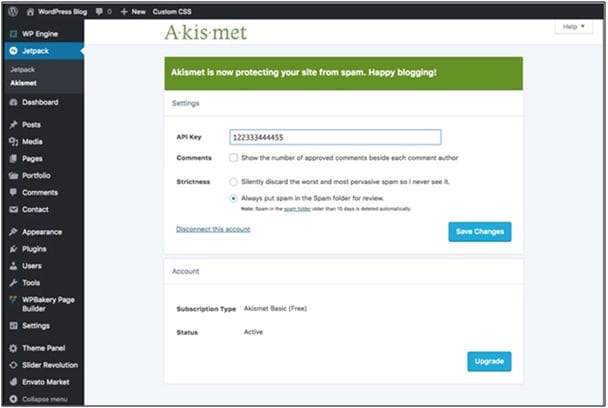Click the plus icon next to New

coord(124,12)
